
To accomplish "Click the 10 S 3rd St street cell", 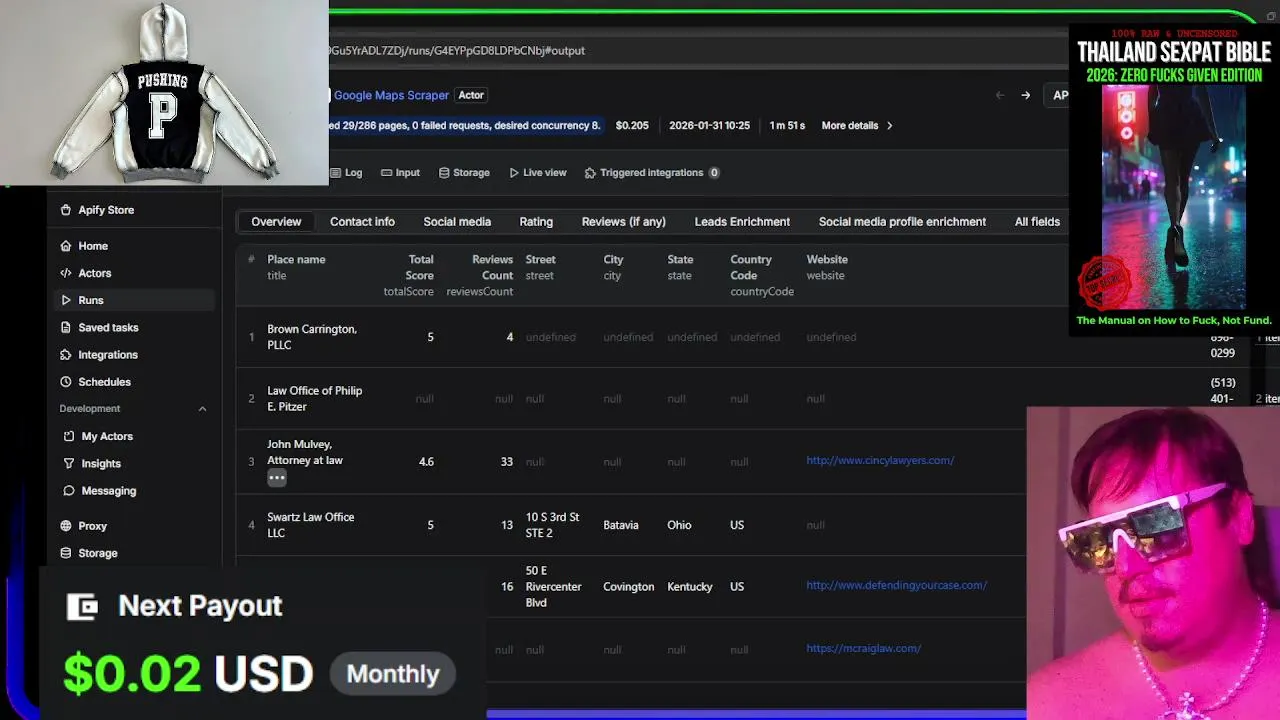I will click(x=552, y=525).
